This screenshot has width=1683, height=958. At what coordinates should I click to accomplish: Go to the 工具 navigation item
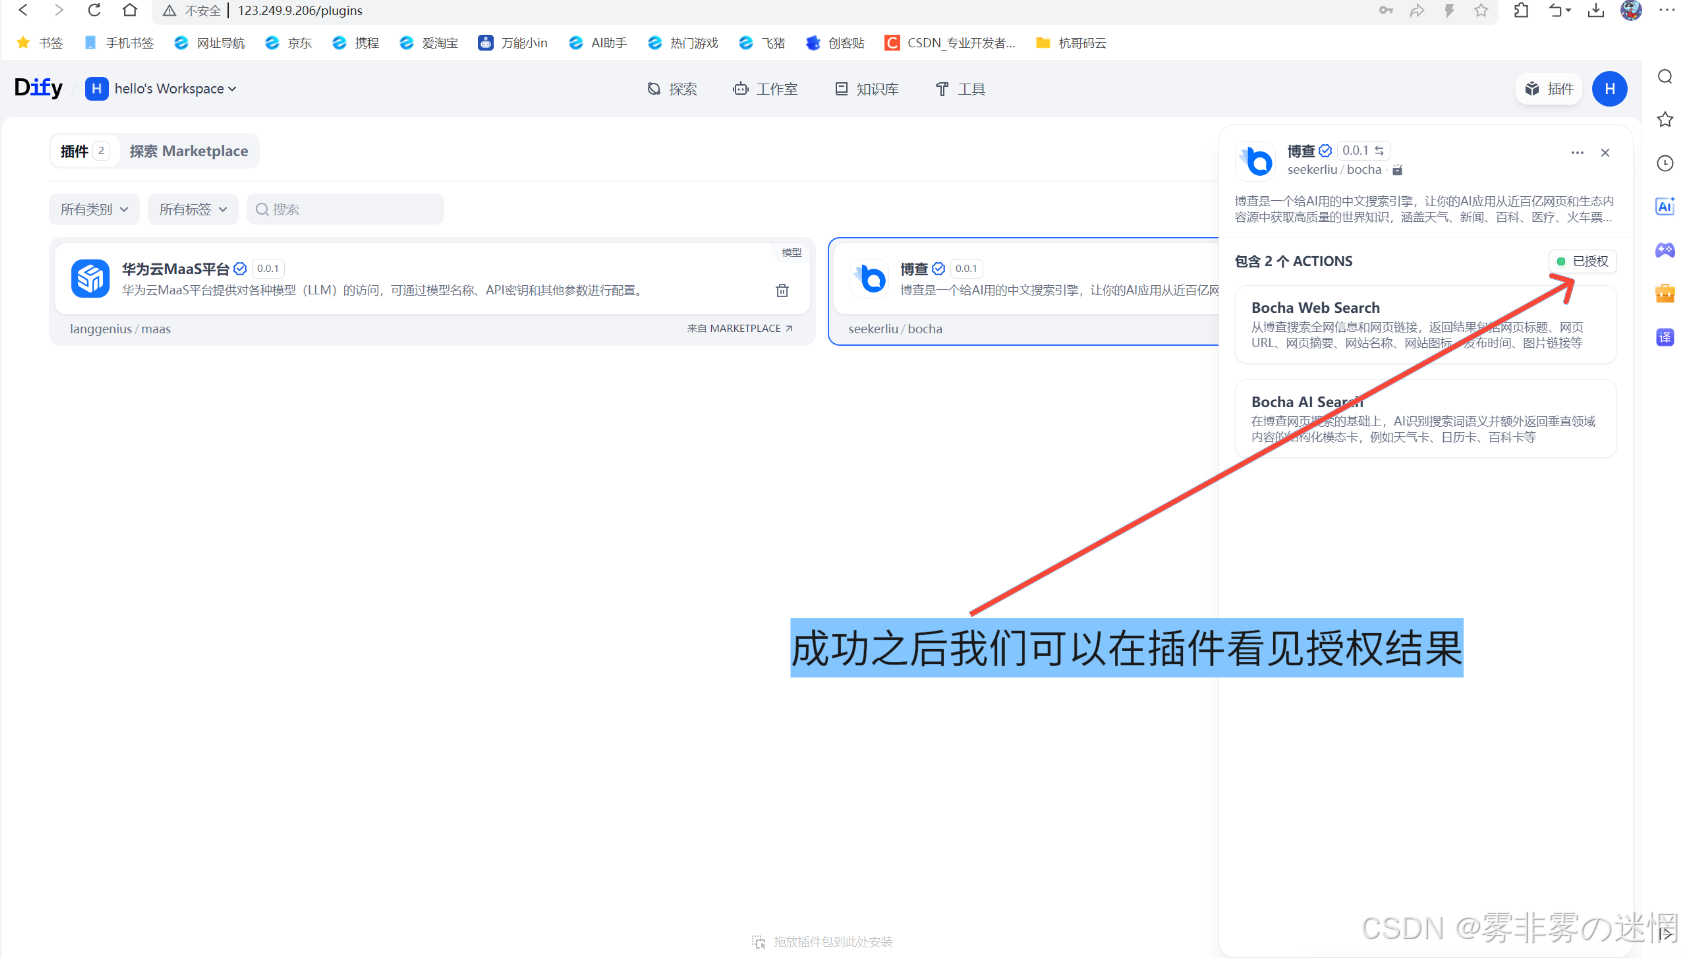point(960,89)
